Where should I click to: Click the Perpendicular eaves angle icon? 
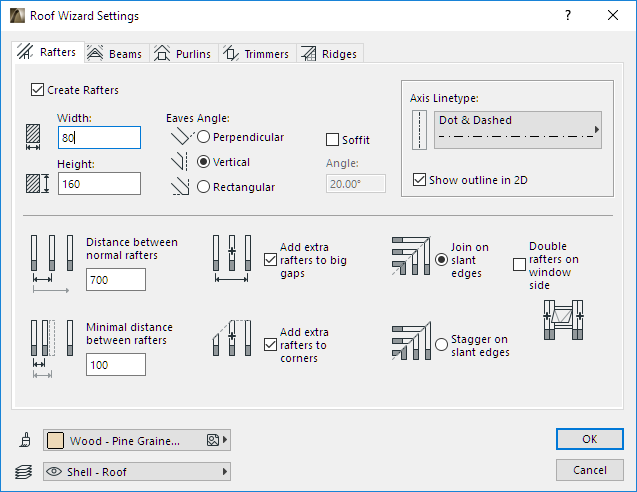tap(181, 137)
